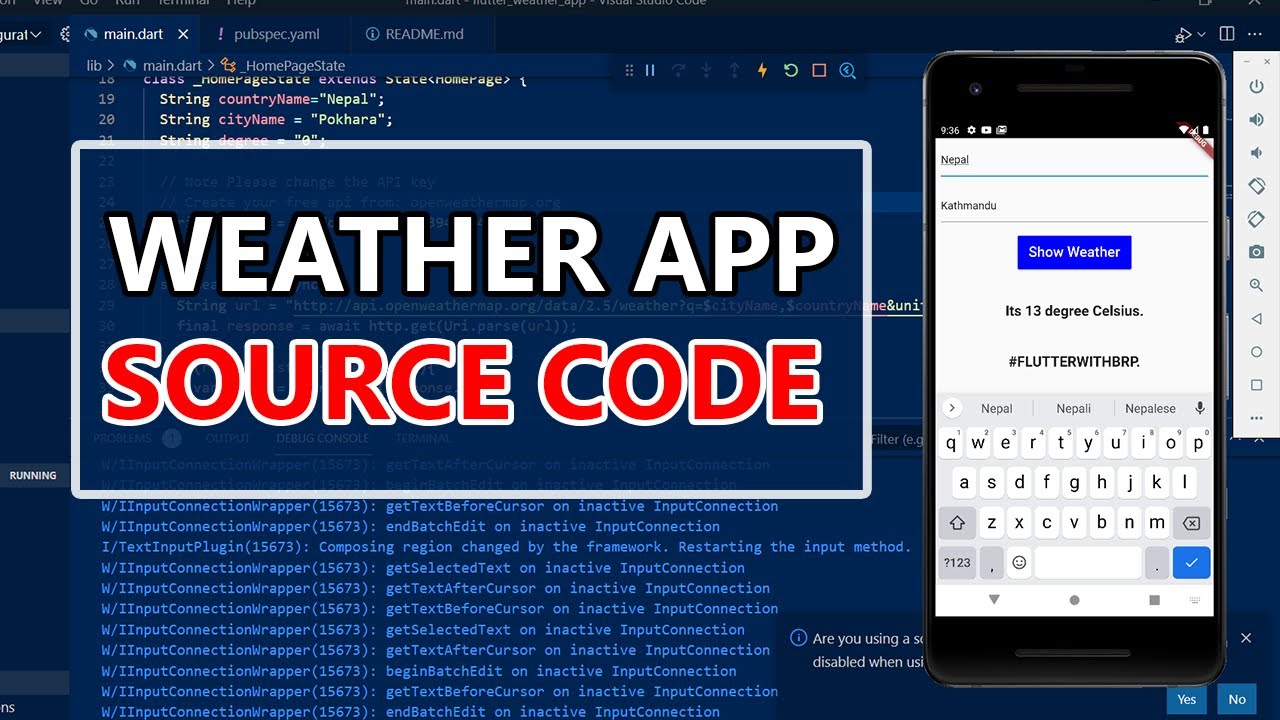Image resolution: width=1280 pixels, height=720 pixels.
Task: Tap the blue keyboard done checkmark
Action: pyautogui.click(x=1191, y=562)
